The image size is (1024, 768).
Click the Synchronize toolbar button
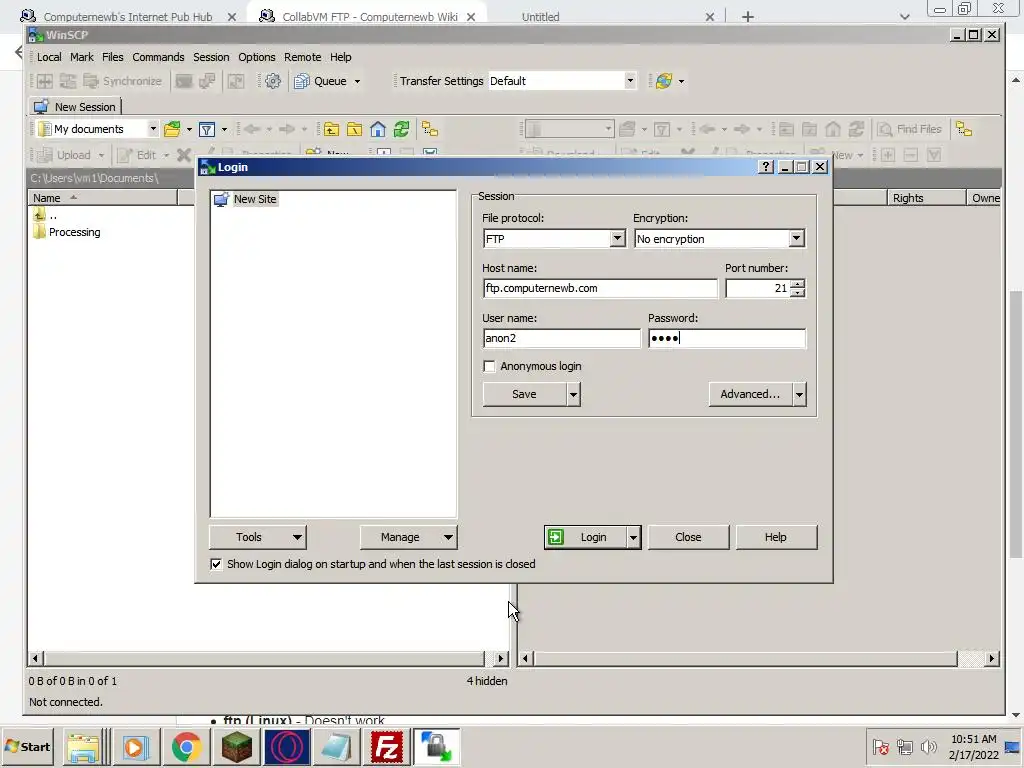tap(123, 81)
